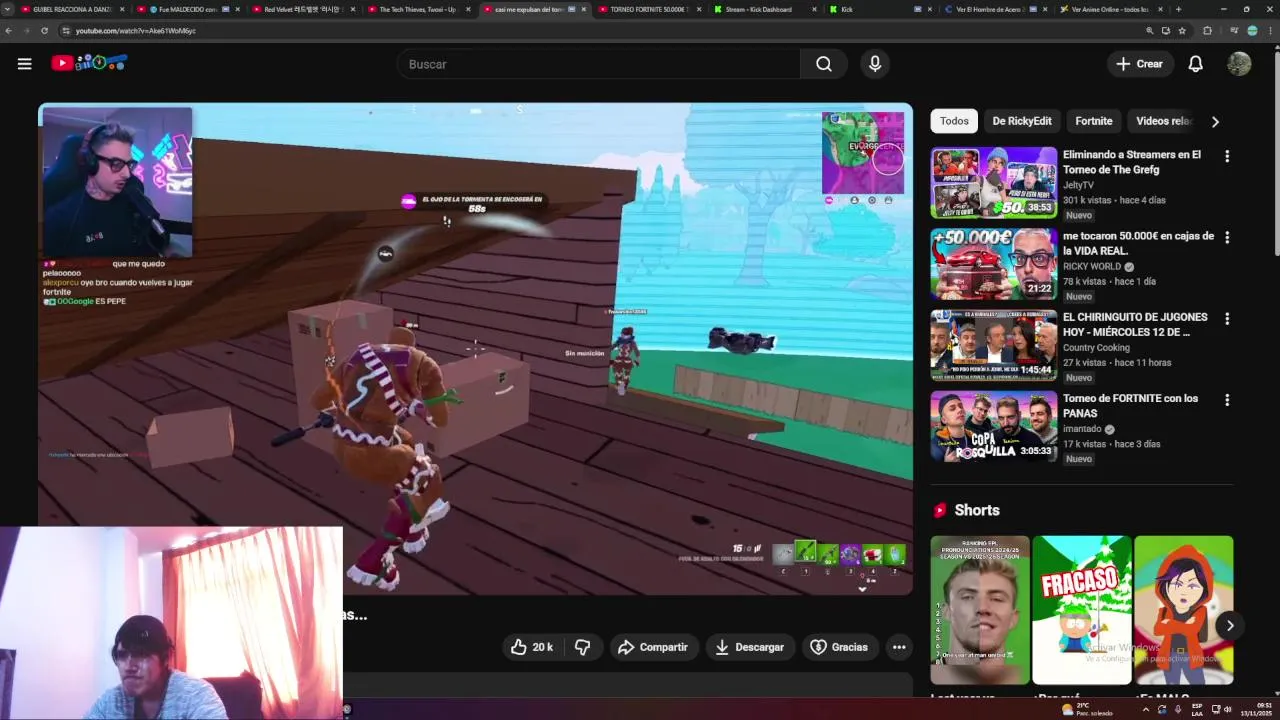This screenshot has width=1280, height=720.
Task: Click the taskbar microphone tray icon
Action: (1178, 709)
